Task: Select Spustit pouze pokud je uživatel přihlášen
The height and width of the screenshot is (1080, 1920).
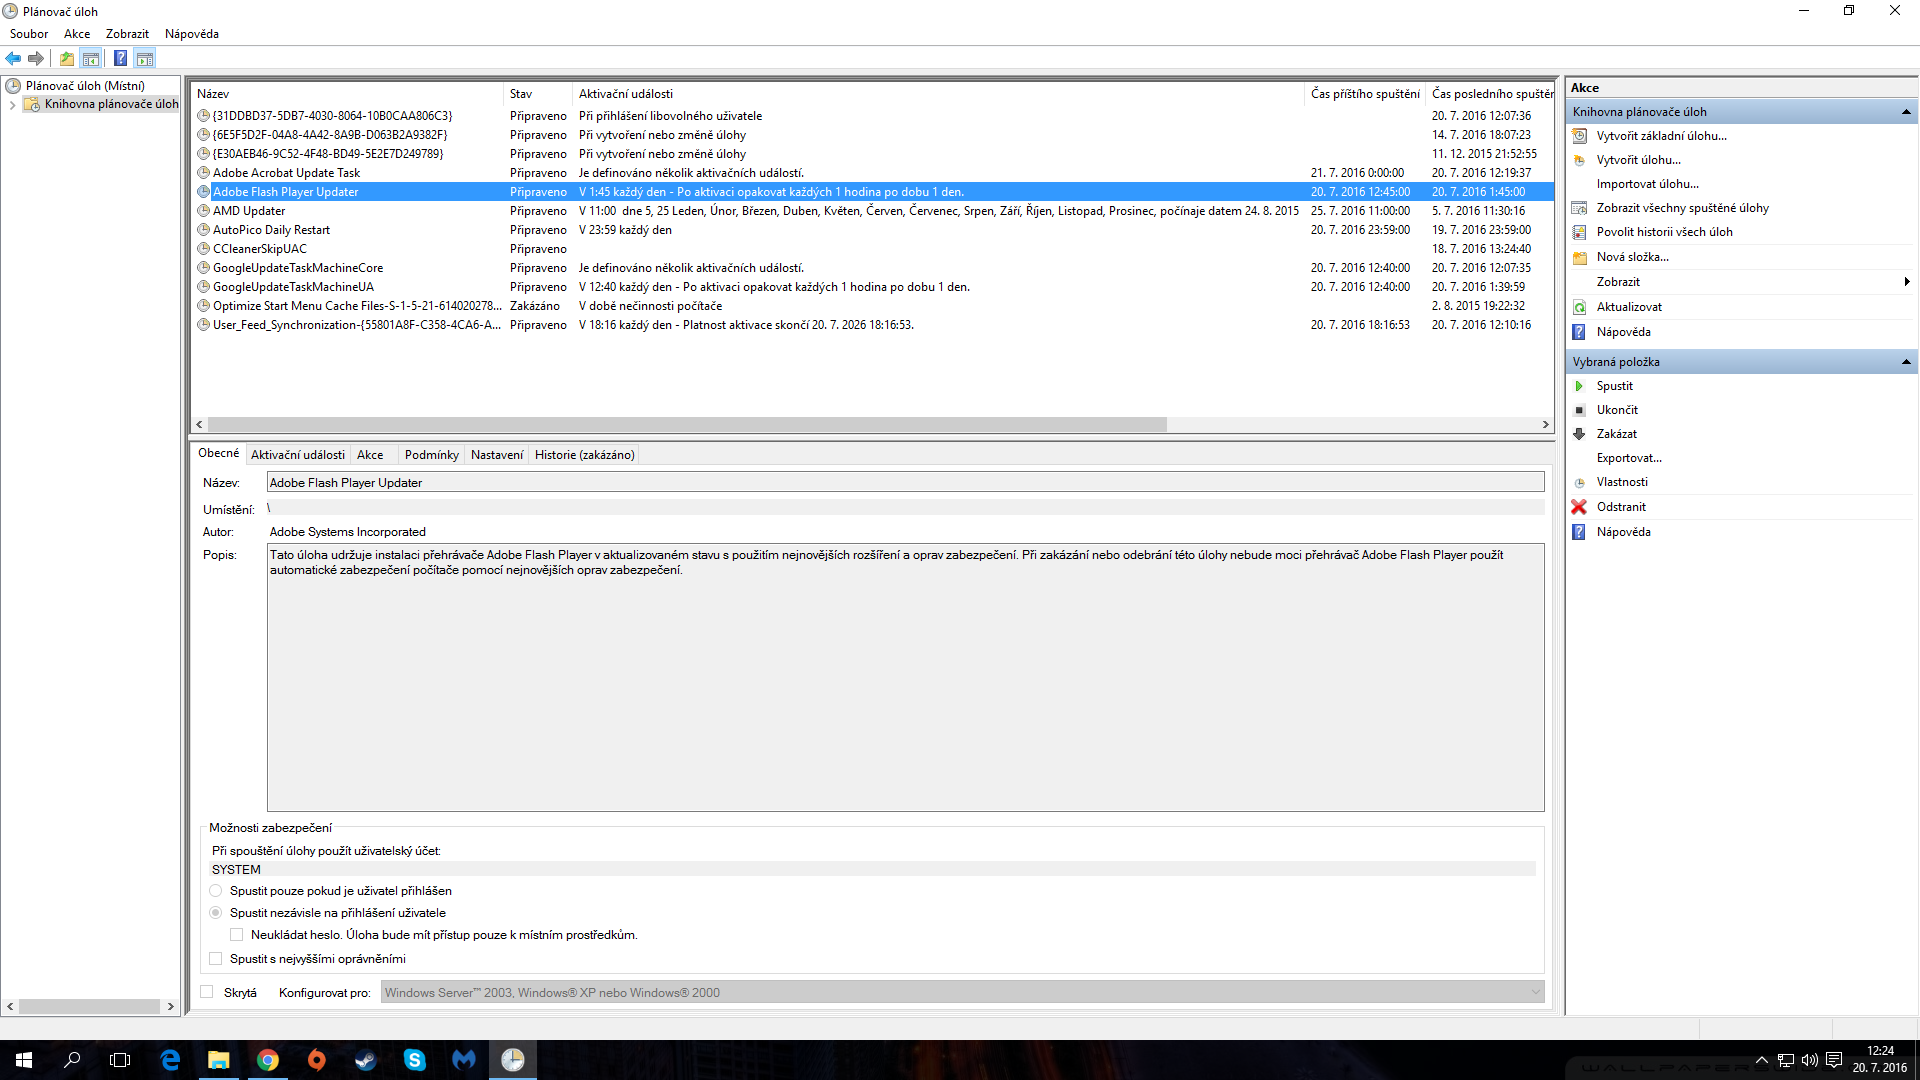Action: pyautogui.click(x=216, y=890)
